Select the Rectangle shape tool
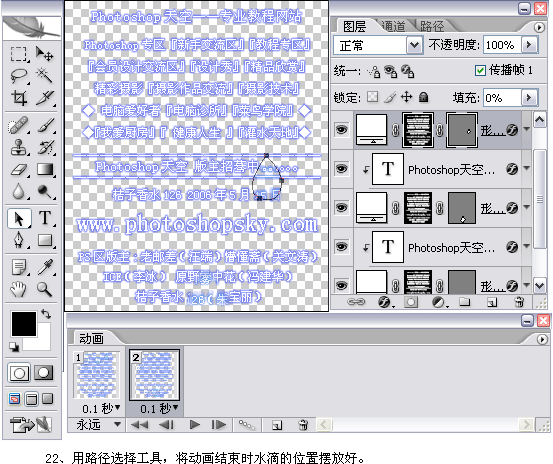This screenshot has height=464, width=553. pos(44,240)
